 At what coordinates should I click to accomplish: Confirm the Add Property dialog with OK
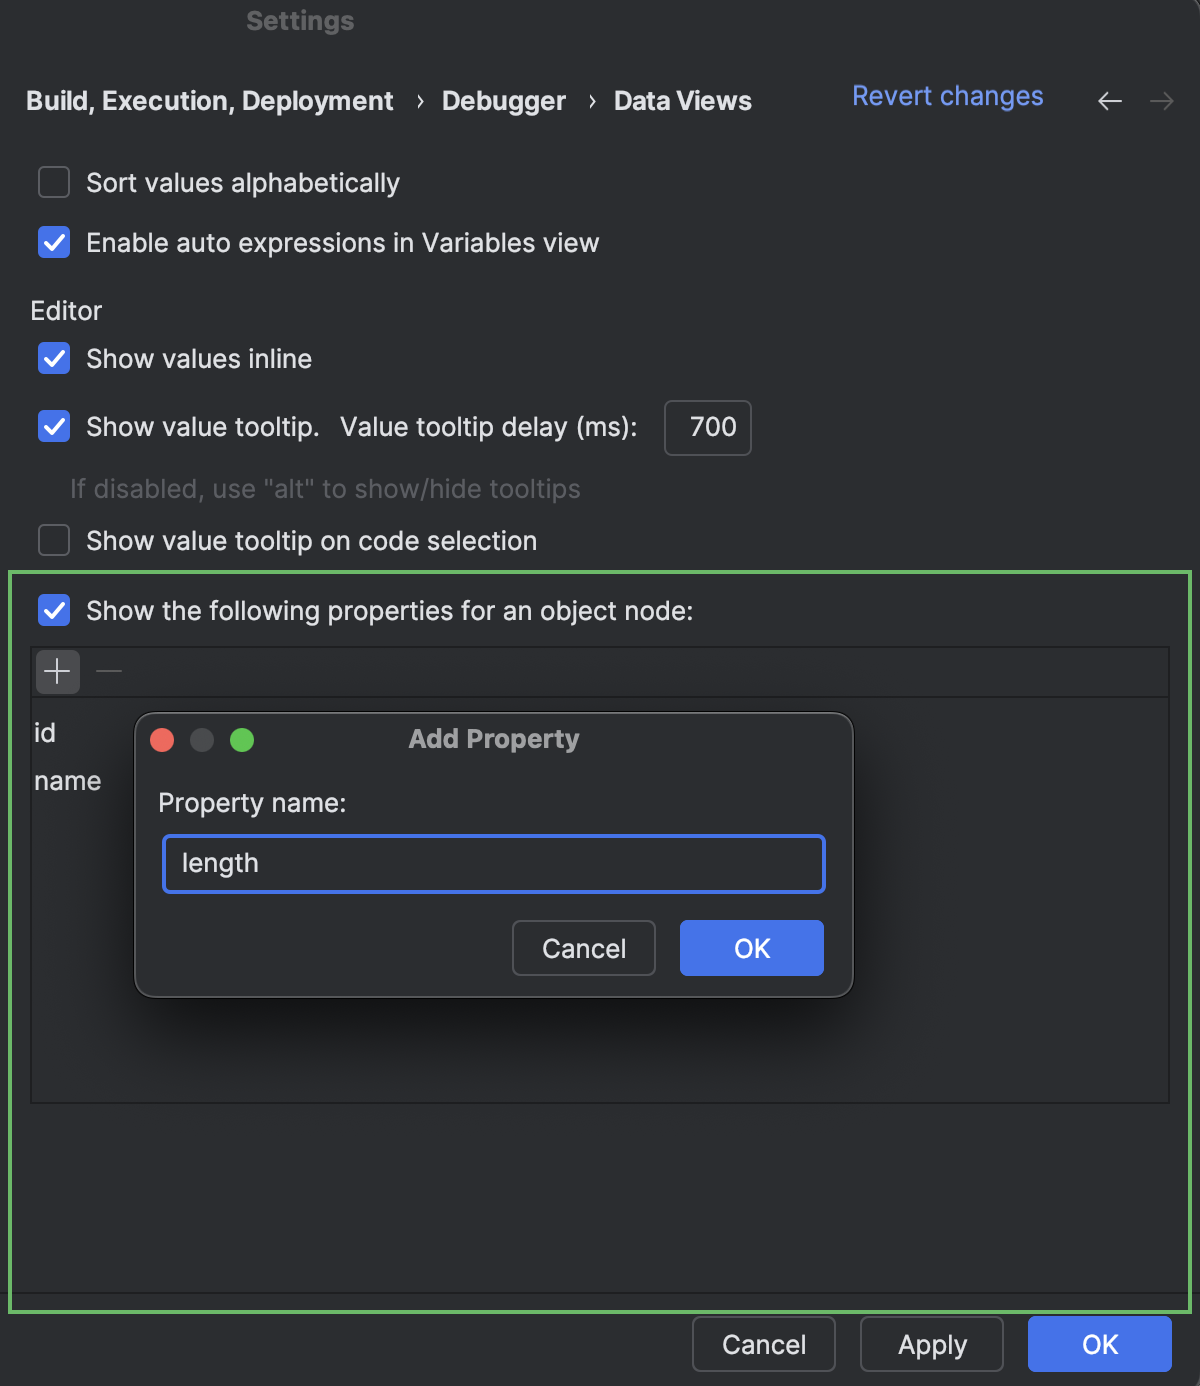(x=751, y=948)
